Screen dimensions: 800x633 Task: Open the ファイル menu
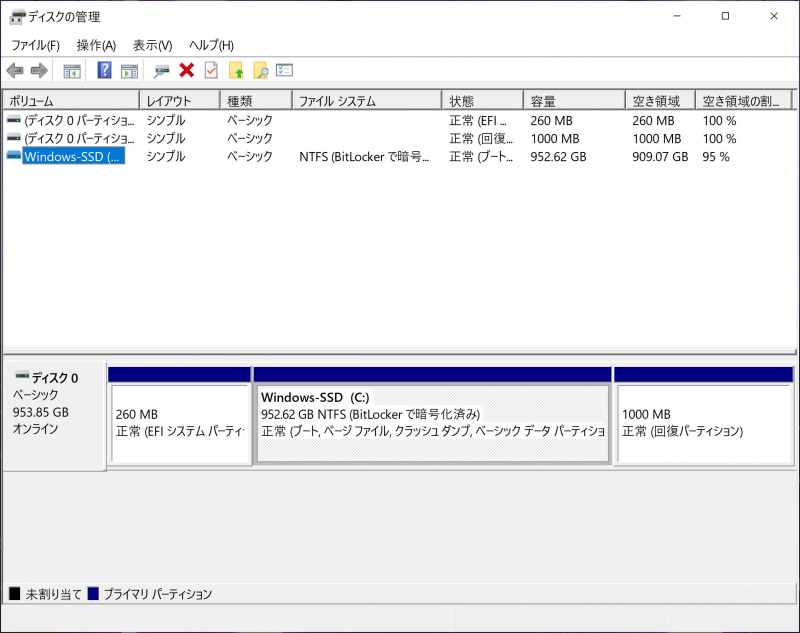35,45
